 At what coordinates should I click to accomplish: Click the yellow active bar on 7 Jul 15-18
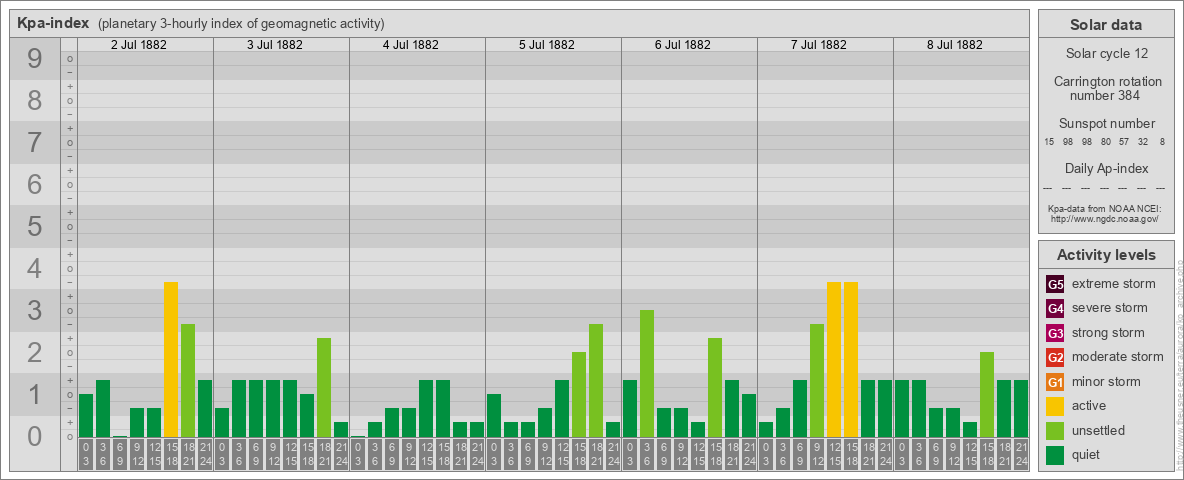click(851, 359)
